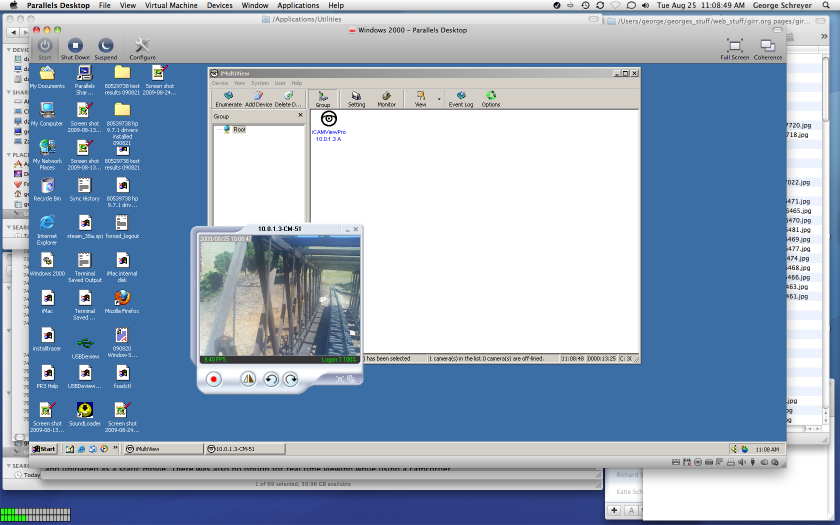840x525 pixels.
Task: Open the Event Log toolbar icon
Action: tap(461, 99)
